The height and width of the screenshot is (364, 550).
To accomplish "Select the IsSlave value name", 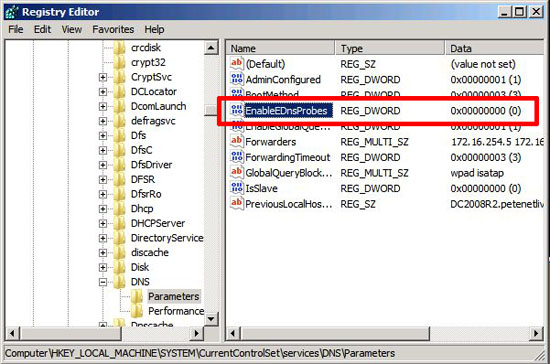I will pos(261,188).
